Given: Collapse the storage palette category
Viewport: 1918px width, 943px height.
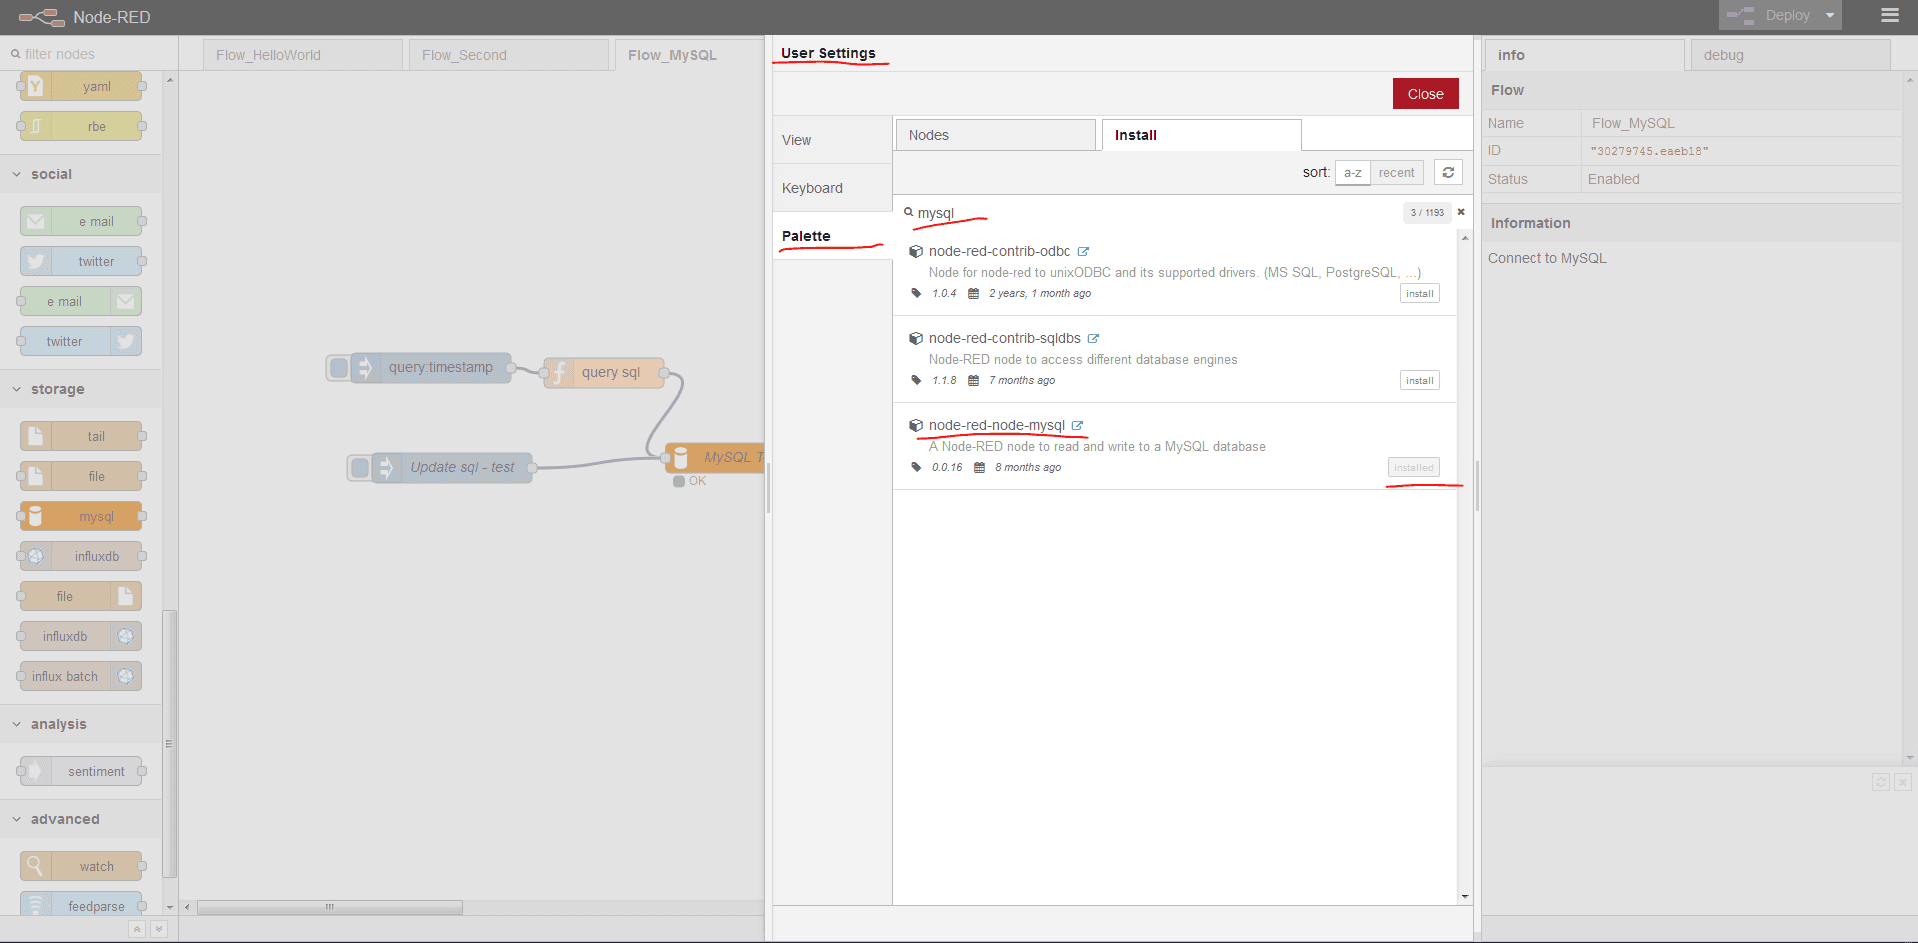Looking at the screenshot, I should [x=17, y=389].
